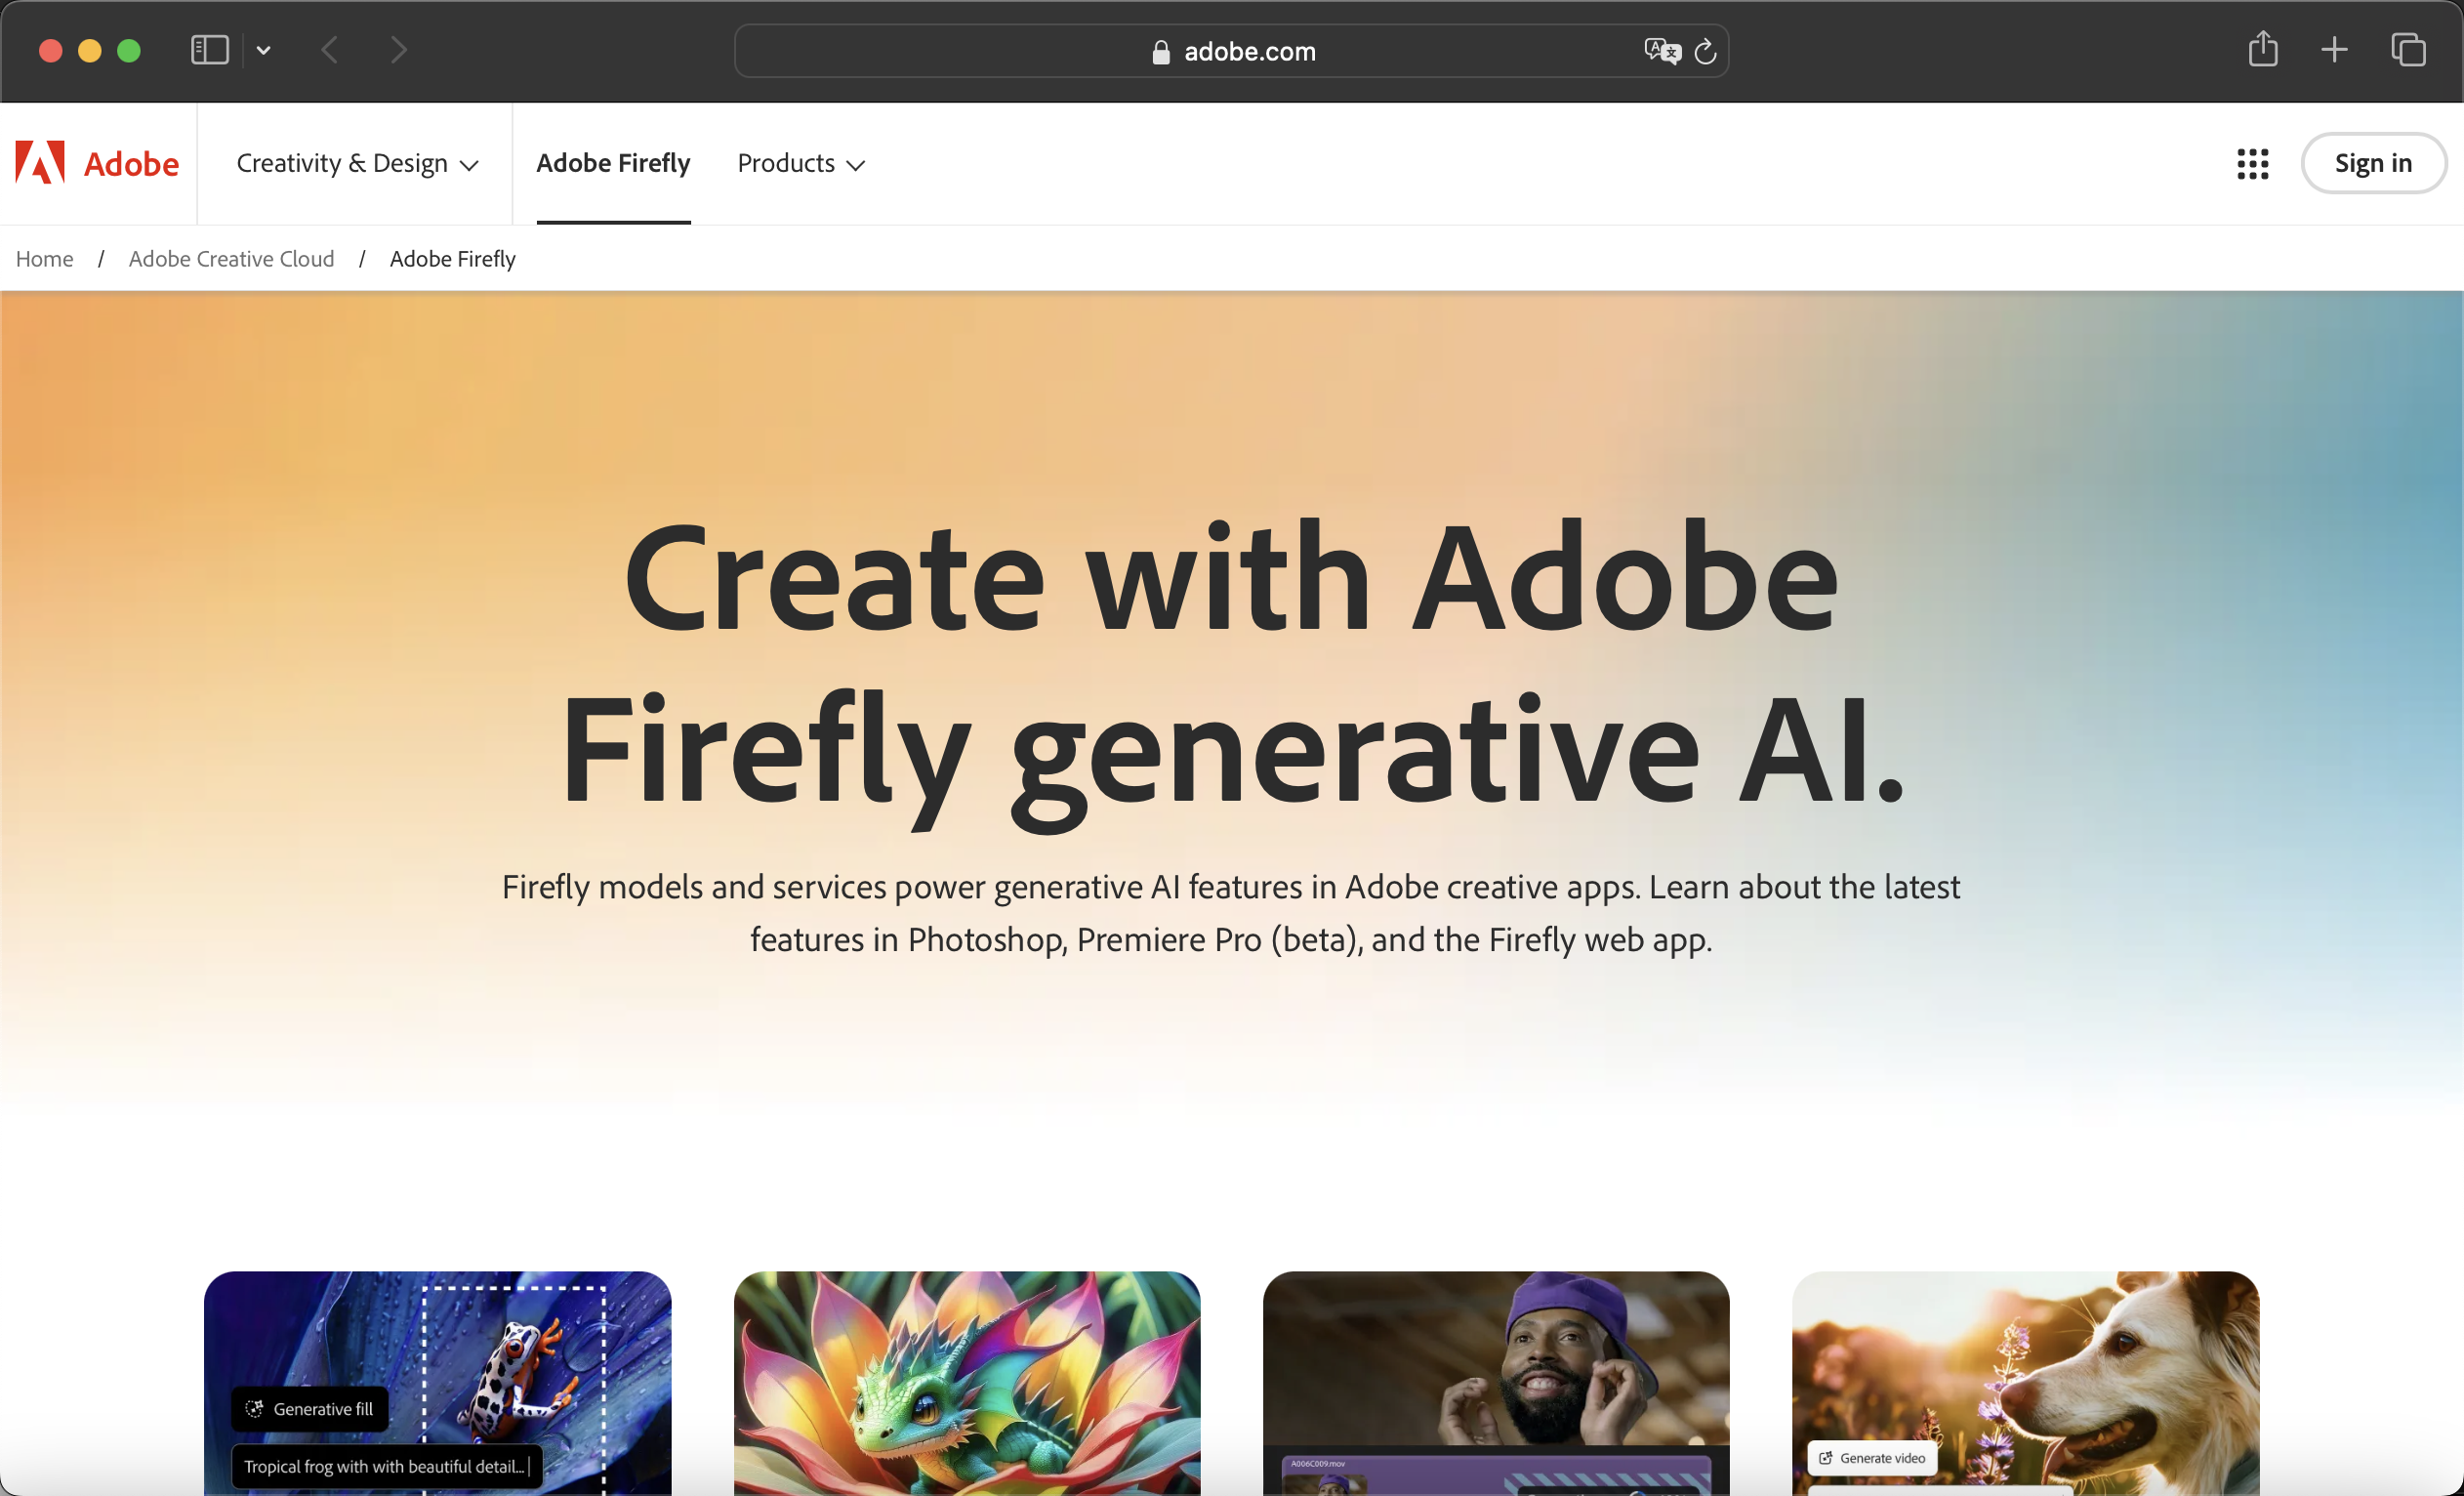Click the Sign in button
2464x1496 pixels.
(x=2373, y=163)
